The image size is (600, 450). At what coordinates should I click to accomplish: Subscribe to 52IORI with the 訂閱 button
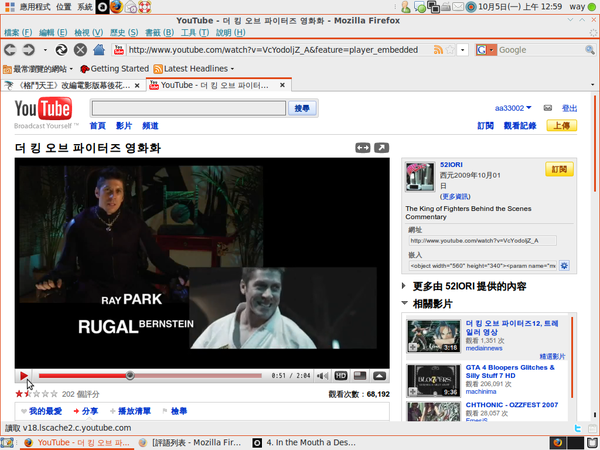pyautogui.click(x=559, y=169)
